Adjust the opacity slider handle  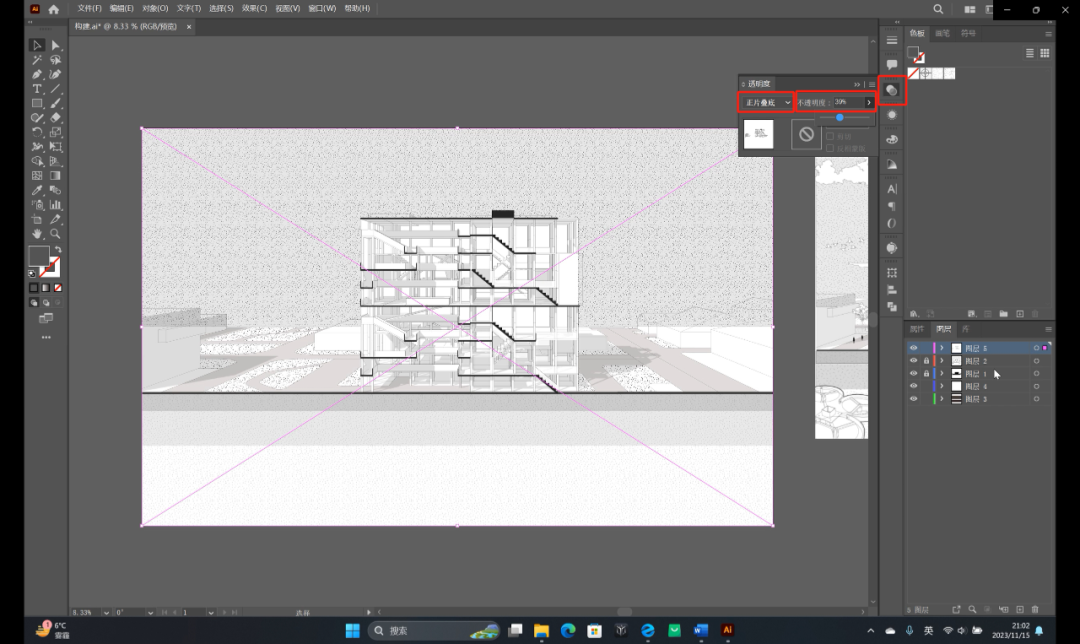pyautogui.click(x=840, y=118)
